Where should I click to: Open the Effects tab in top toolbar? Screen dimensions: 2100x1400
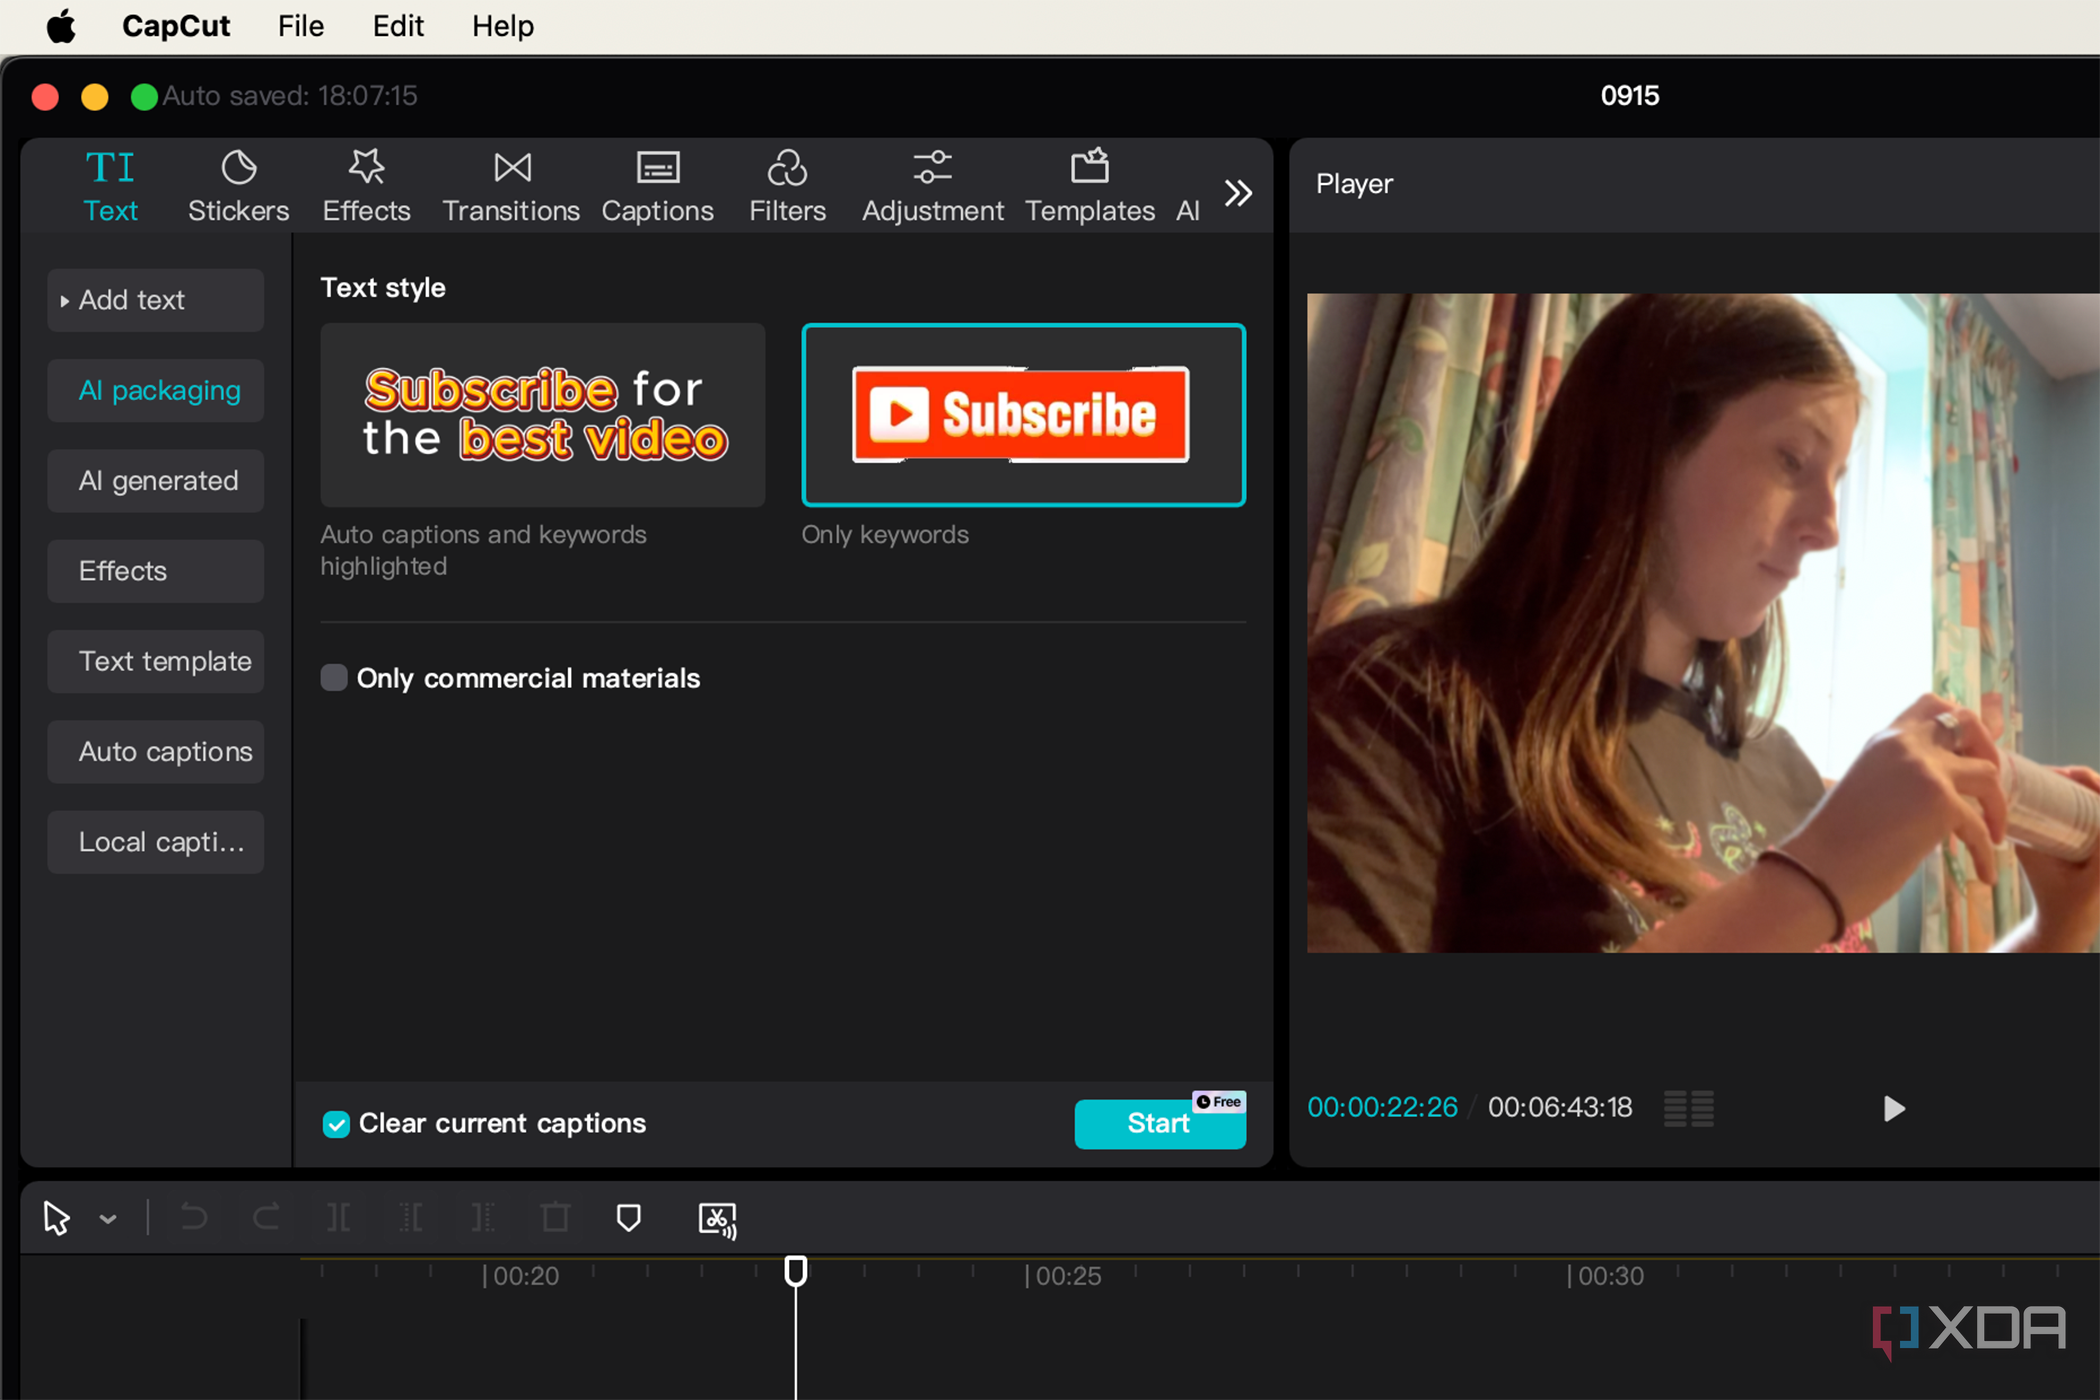click(x=366, y=187)
